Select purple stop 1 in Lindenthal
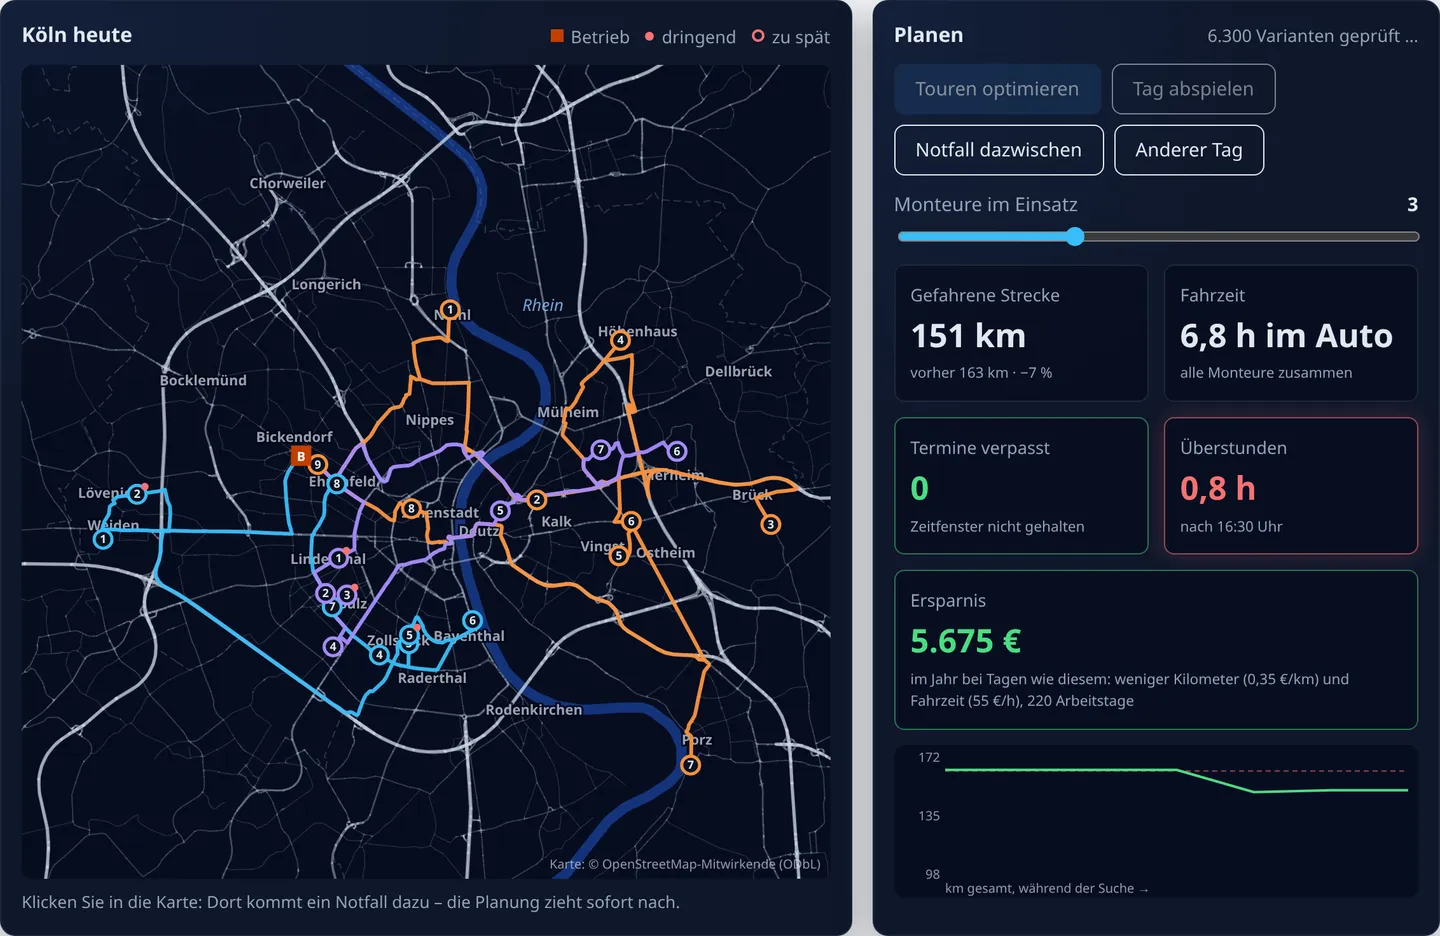The height and width of the screenshot is (936, 1440). (338, 559)
